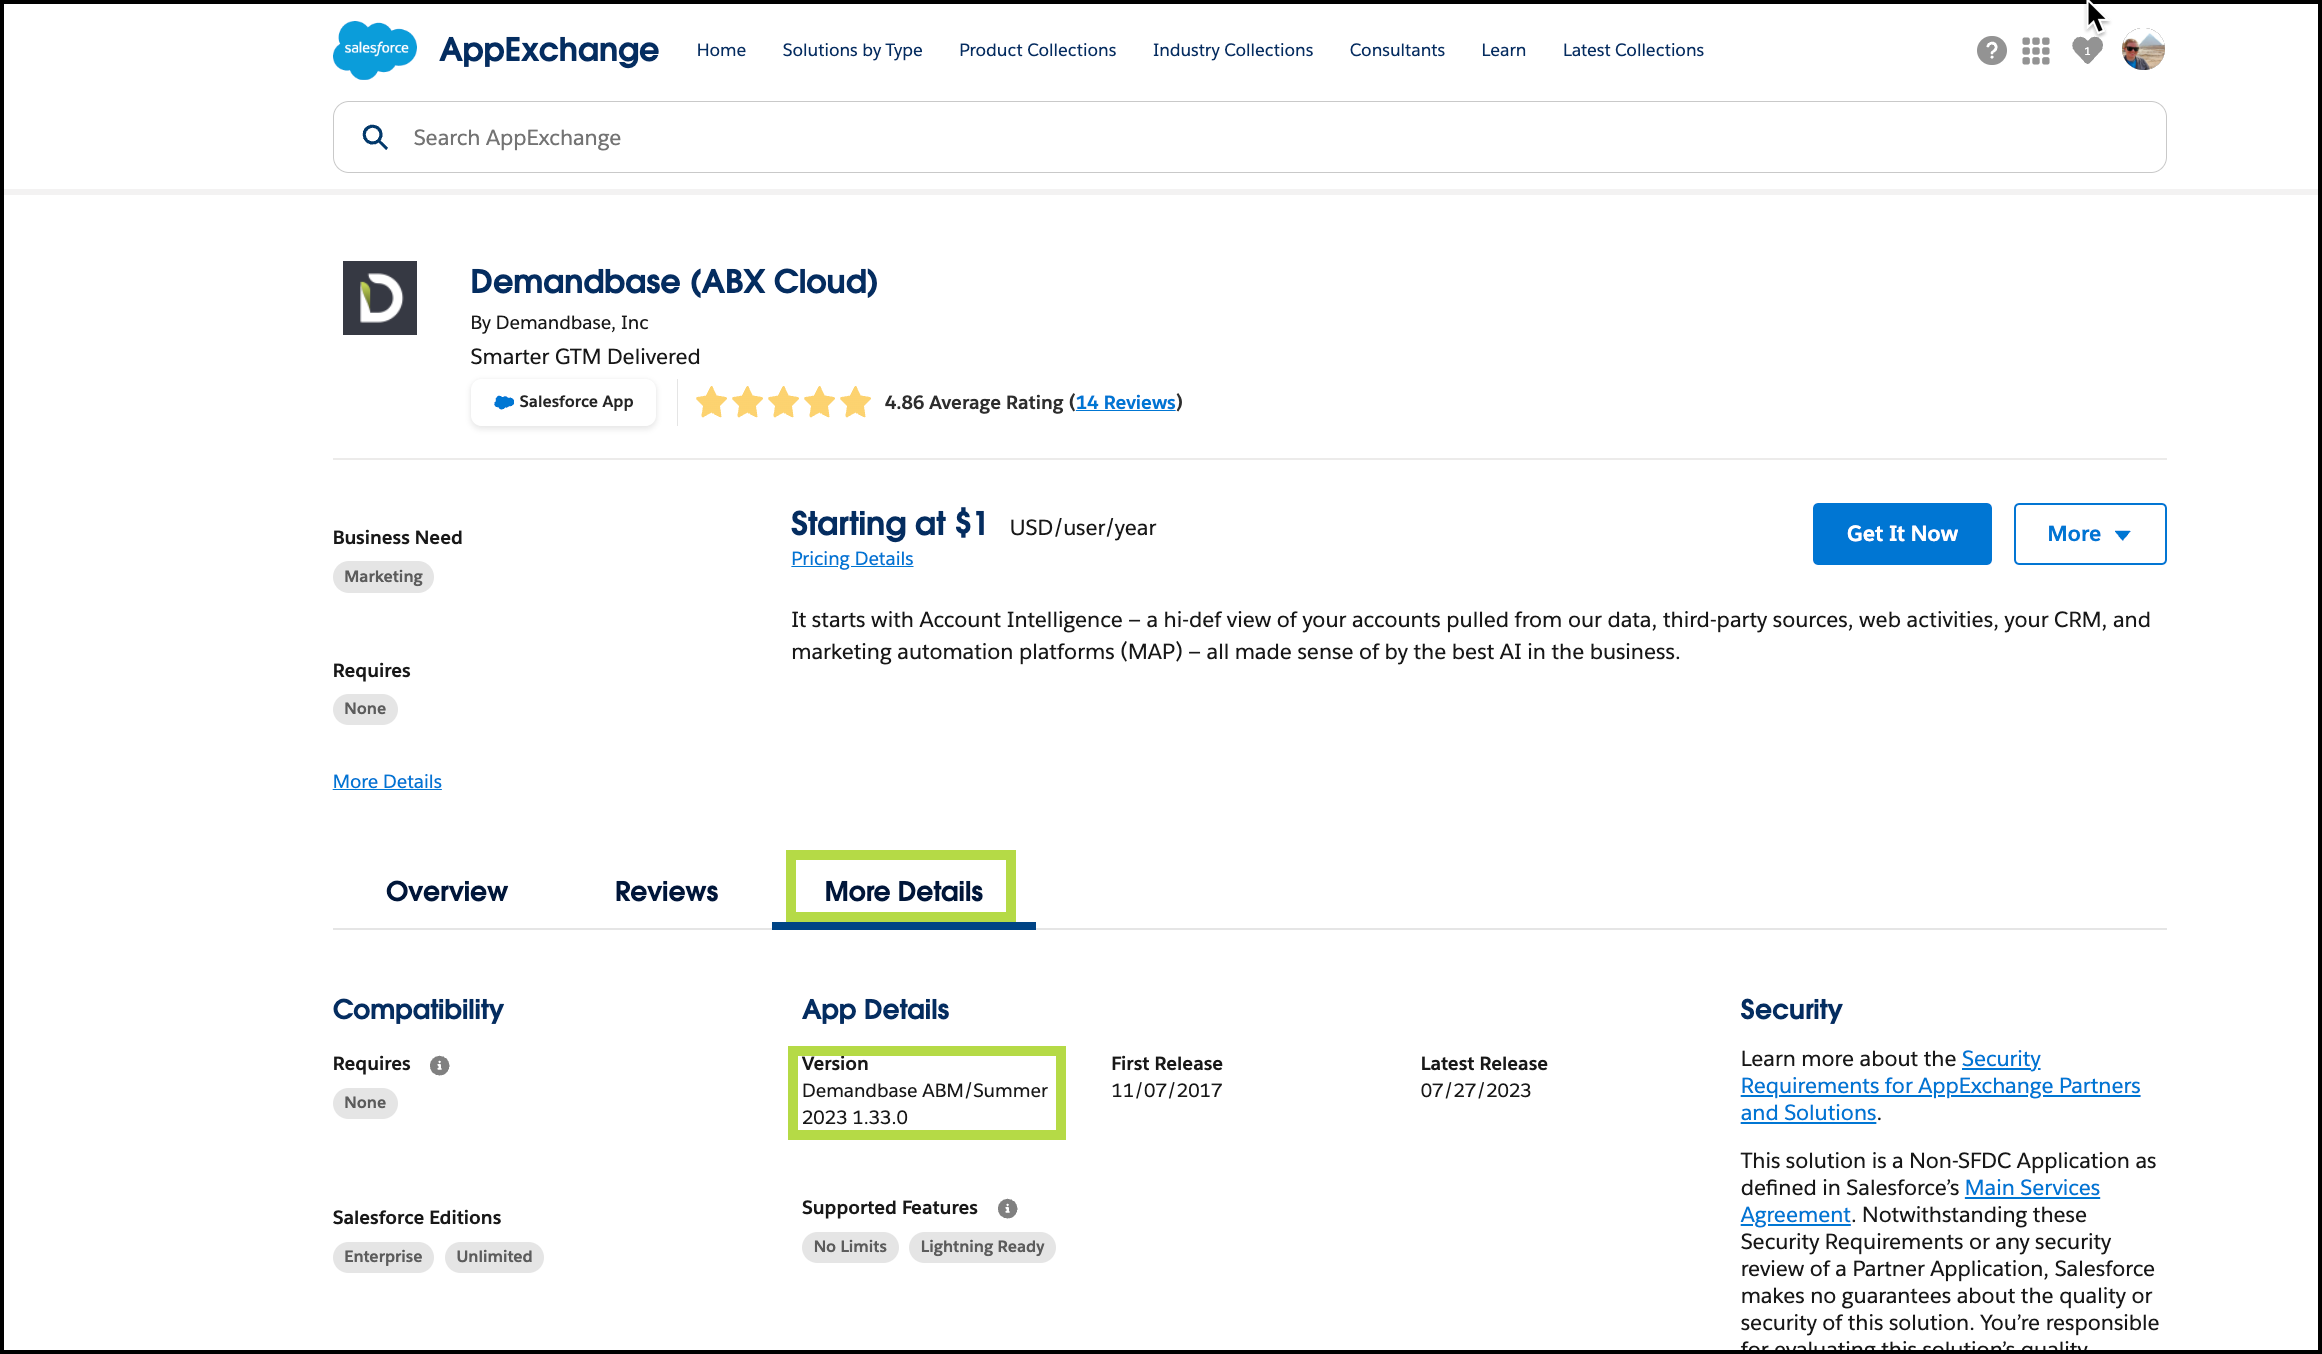Click the fifth rating star
This screenshot has height=1354, width=2322.
pos(855,401)
